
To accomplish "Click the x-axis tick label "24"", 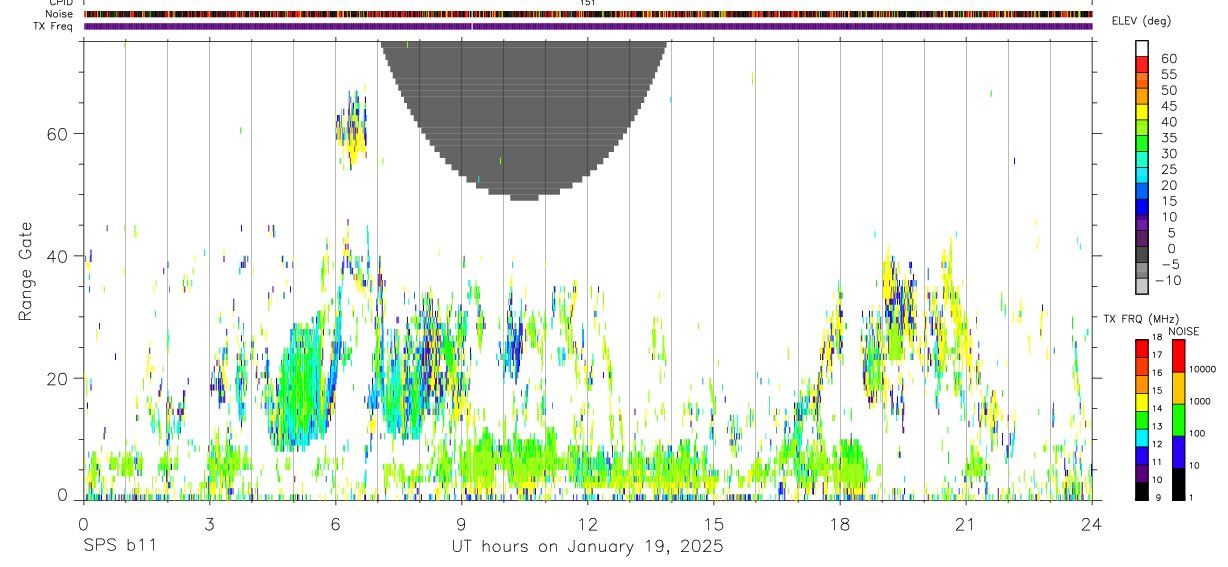I will (1091, 523).
